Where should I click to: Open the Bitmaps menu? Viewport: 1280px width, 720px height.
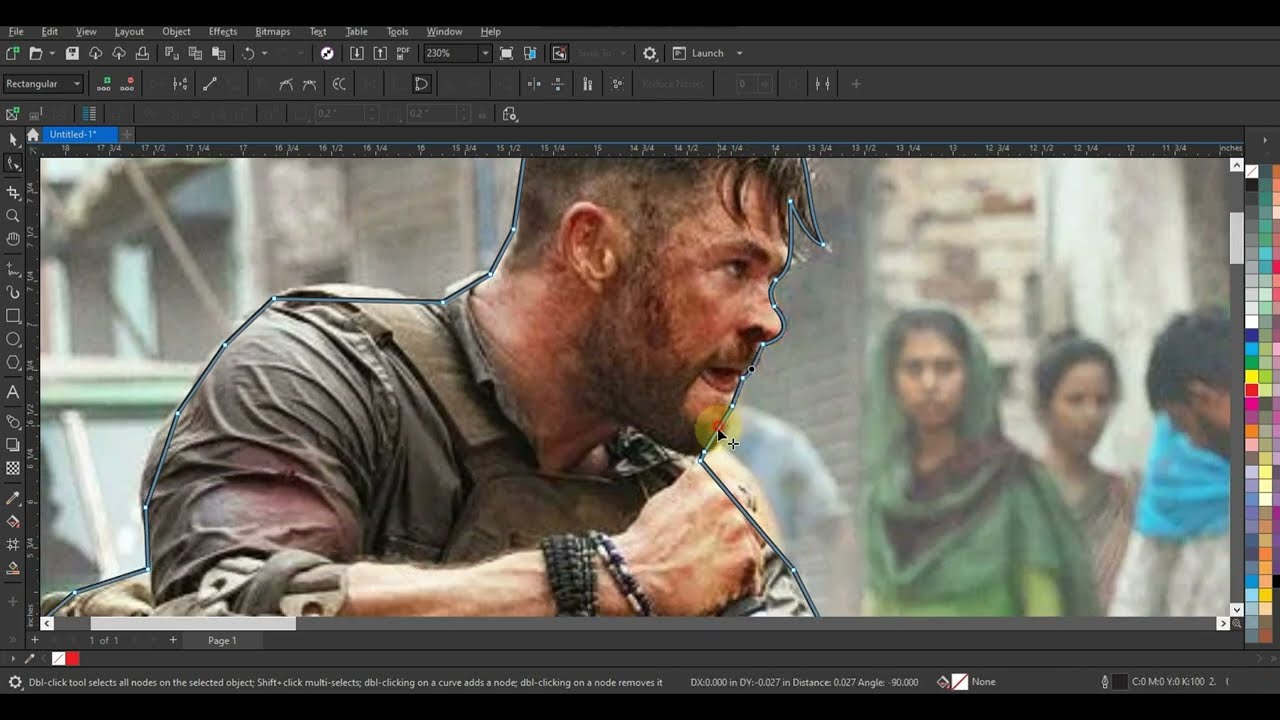tap(273, 31)
